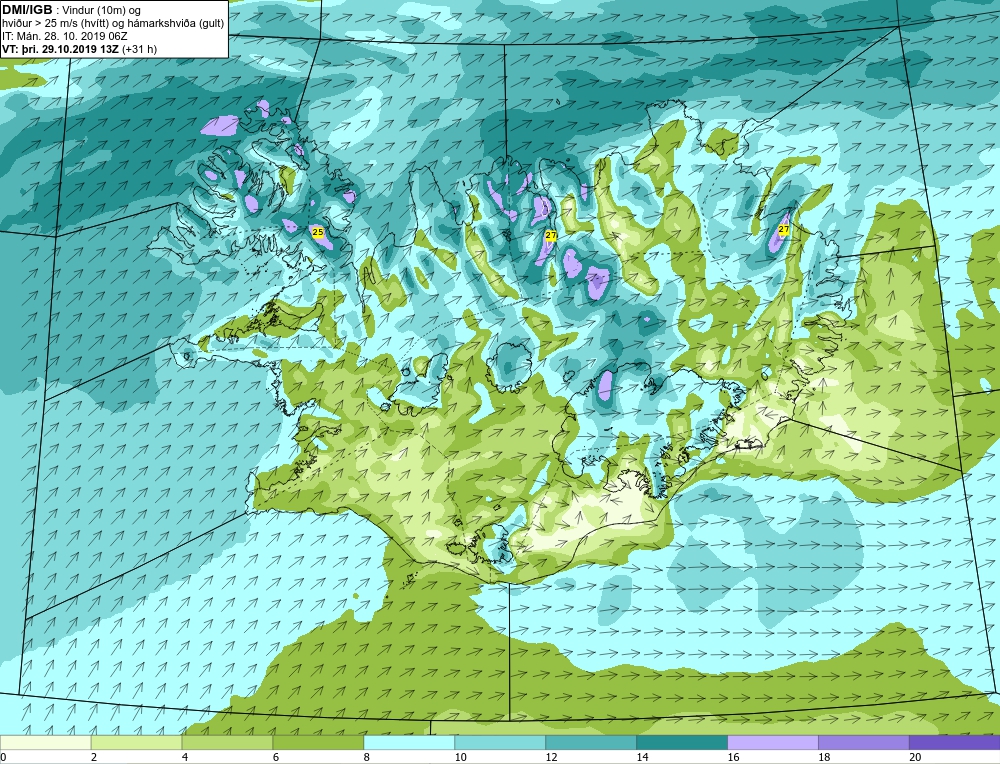Select the palest yellow 0–2 legend swatch
The height and width of the screenshot is (764, 1000).
click(x=45, y=742)
